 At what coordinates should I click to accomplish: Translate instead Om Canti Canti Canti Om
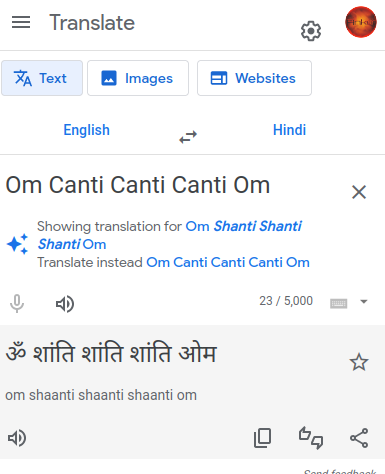point(228,262)
